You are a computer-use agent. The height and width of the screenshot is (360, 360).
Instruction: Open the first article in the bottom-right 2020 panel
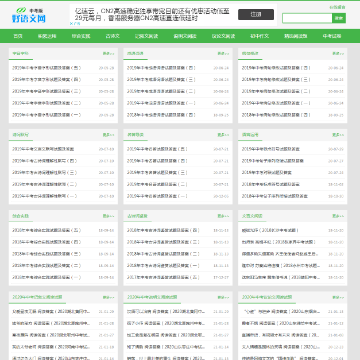[281, 312]
